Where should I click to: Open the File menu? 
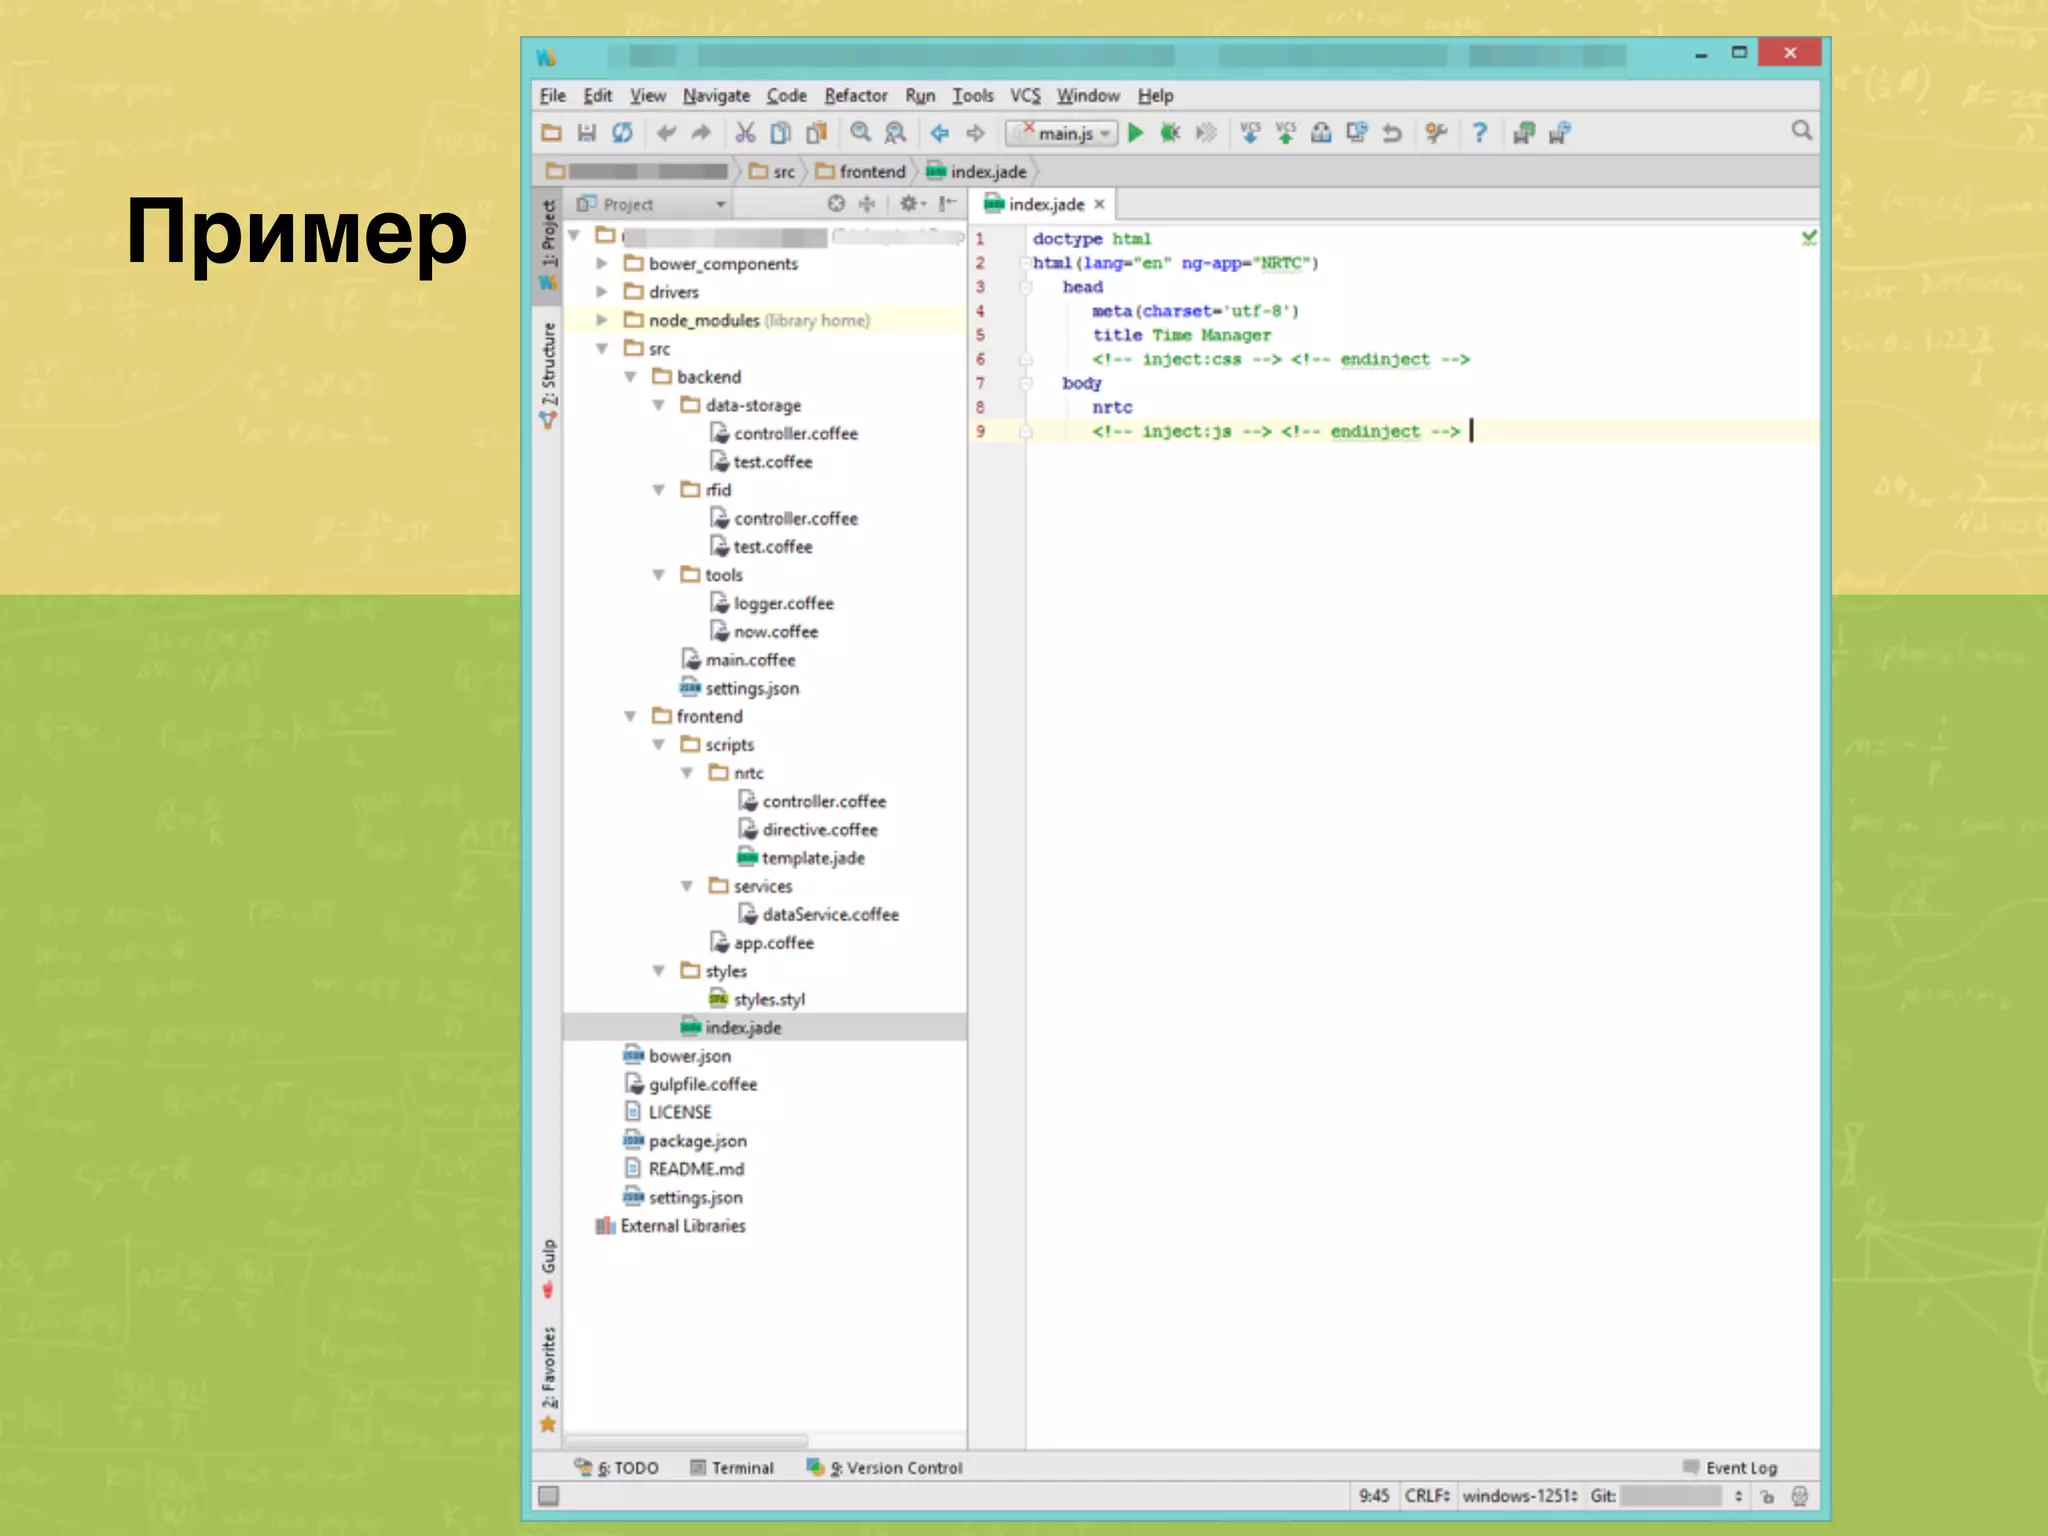point(553,95)
